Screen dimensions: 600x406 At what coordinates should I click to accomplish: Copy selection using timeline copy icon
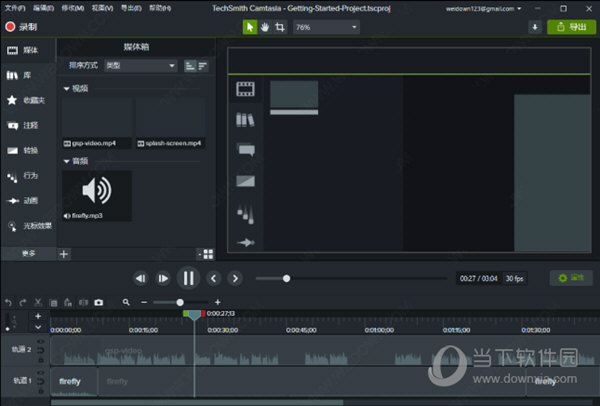coord(54,303)
